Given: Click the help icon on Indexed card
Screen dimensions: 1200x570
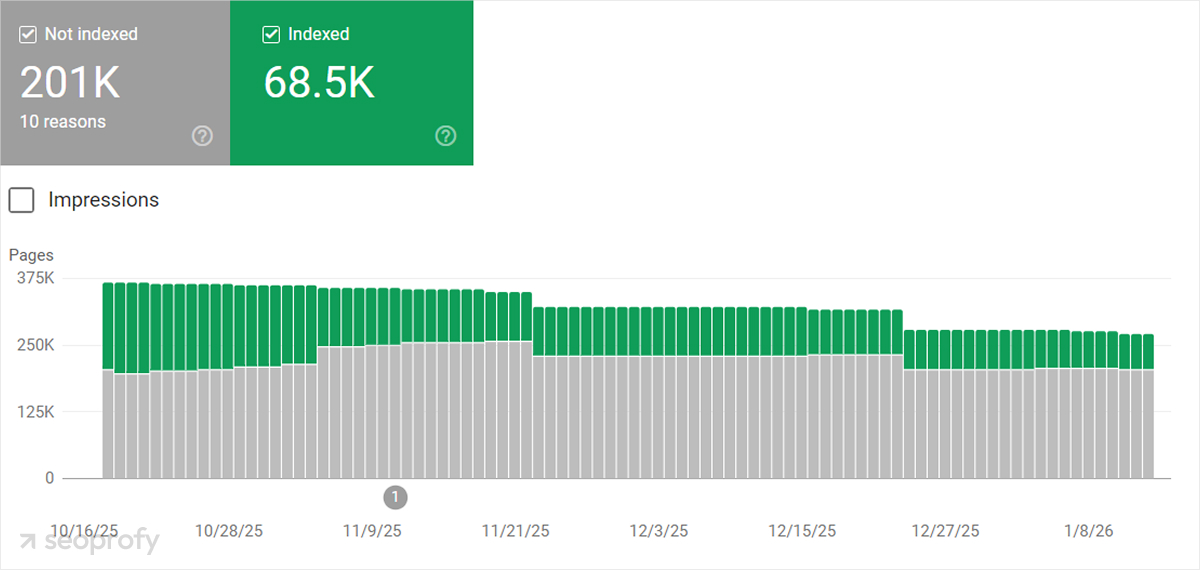Looking at the screenshot, I should tap(446, 136).
